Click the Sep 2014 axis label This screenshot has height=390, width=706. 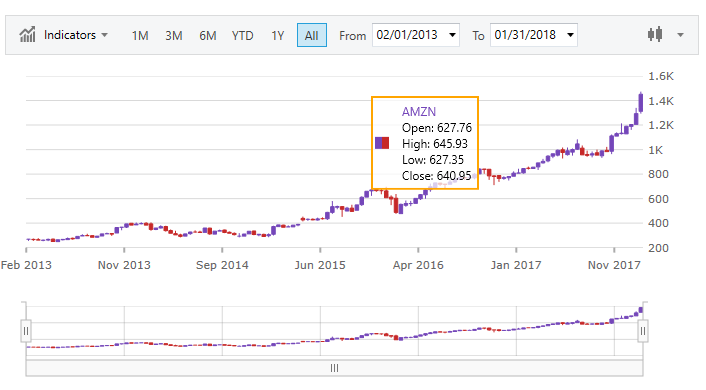pyautogui.click(x=222, y=265)
